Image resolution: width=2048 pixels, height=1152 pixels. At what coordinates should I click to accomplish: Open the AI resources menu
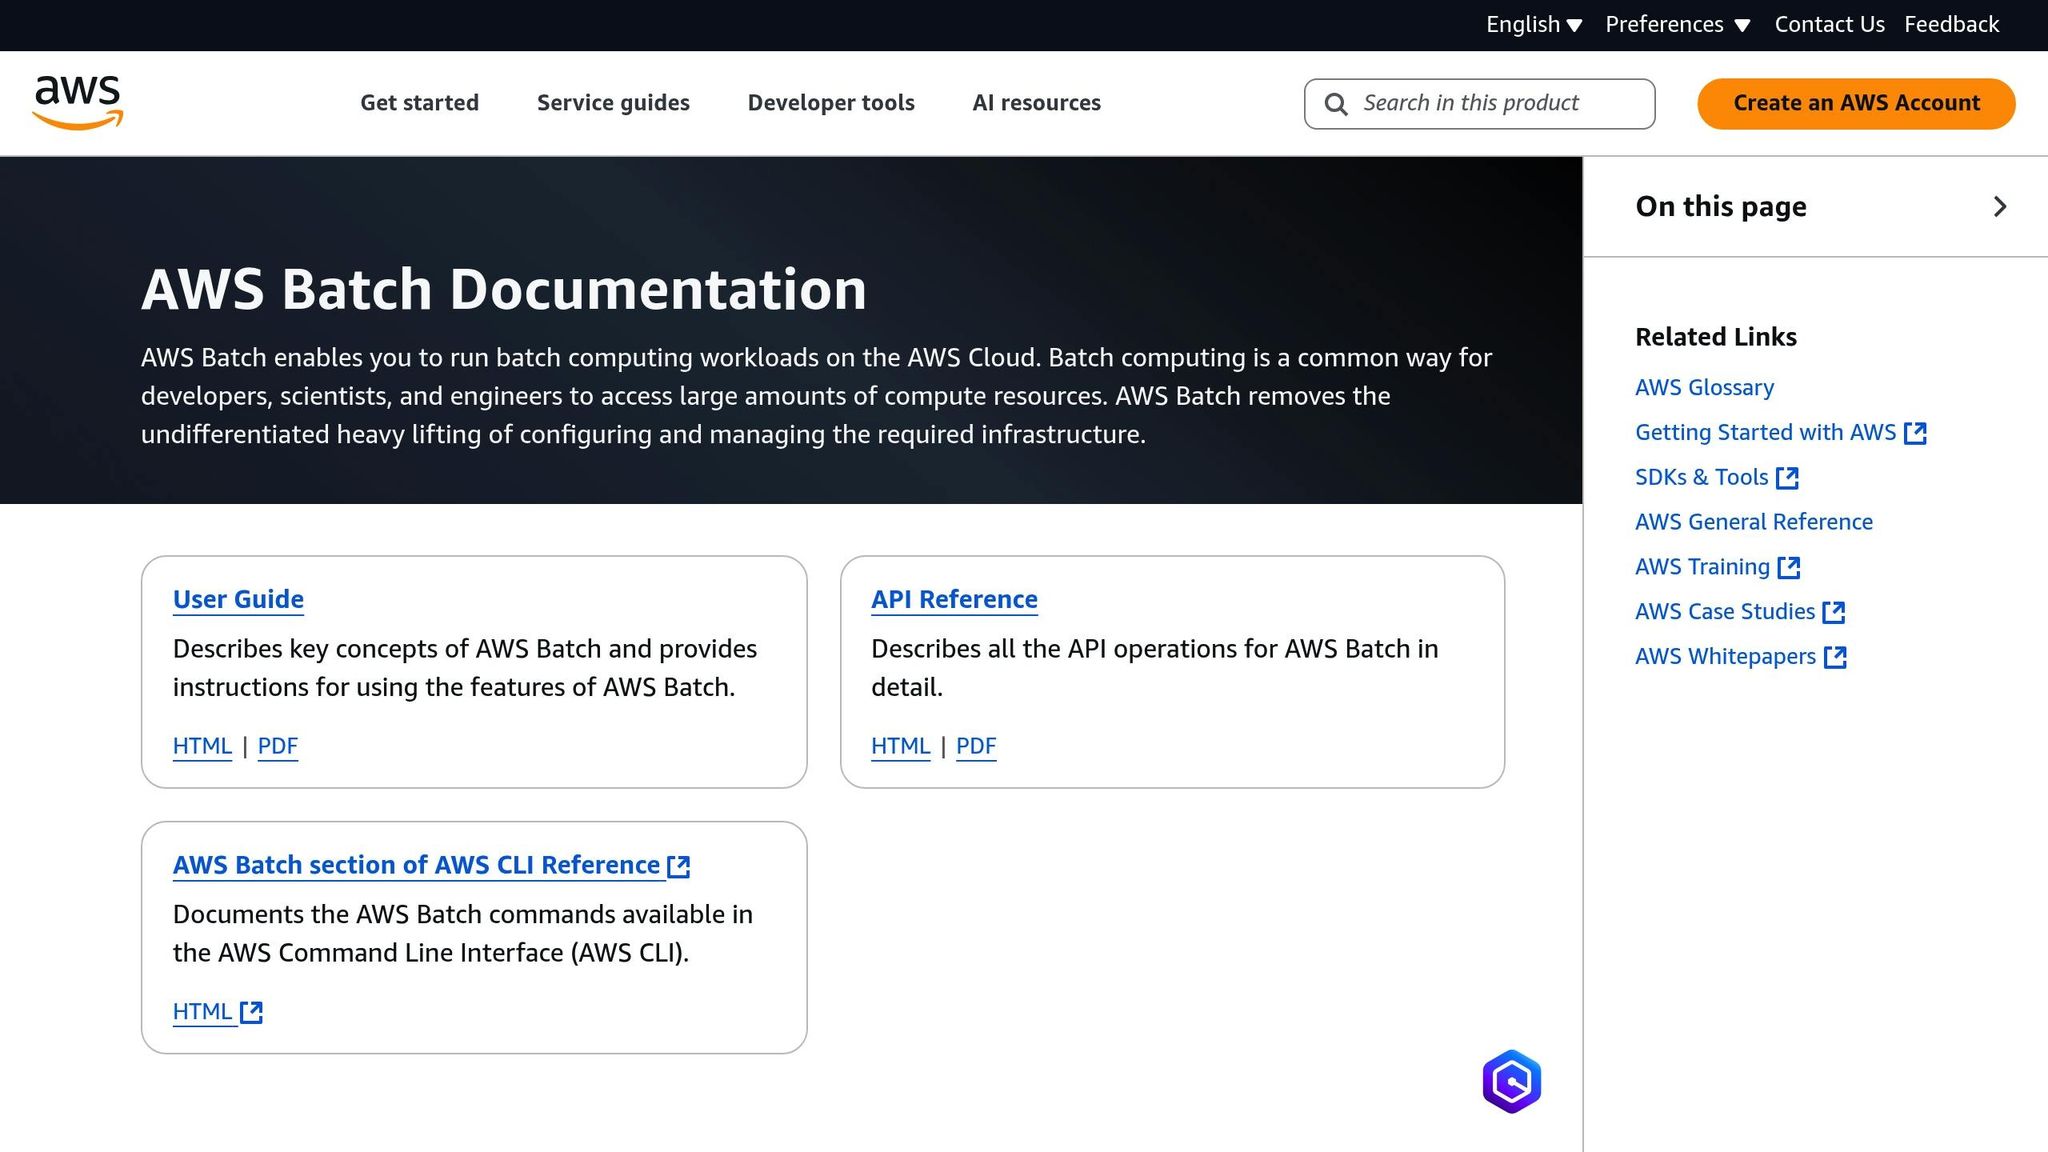point(1036,103)
